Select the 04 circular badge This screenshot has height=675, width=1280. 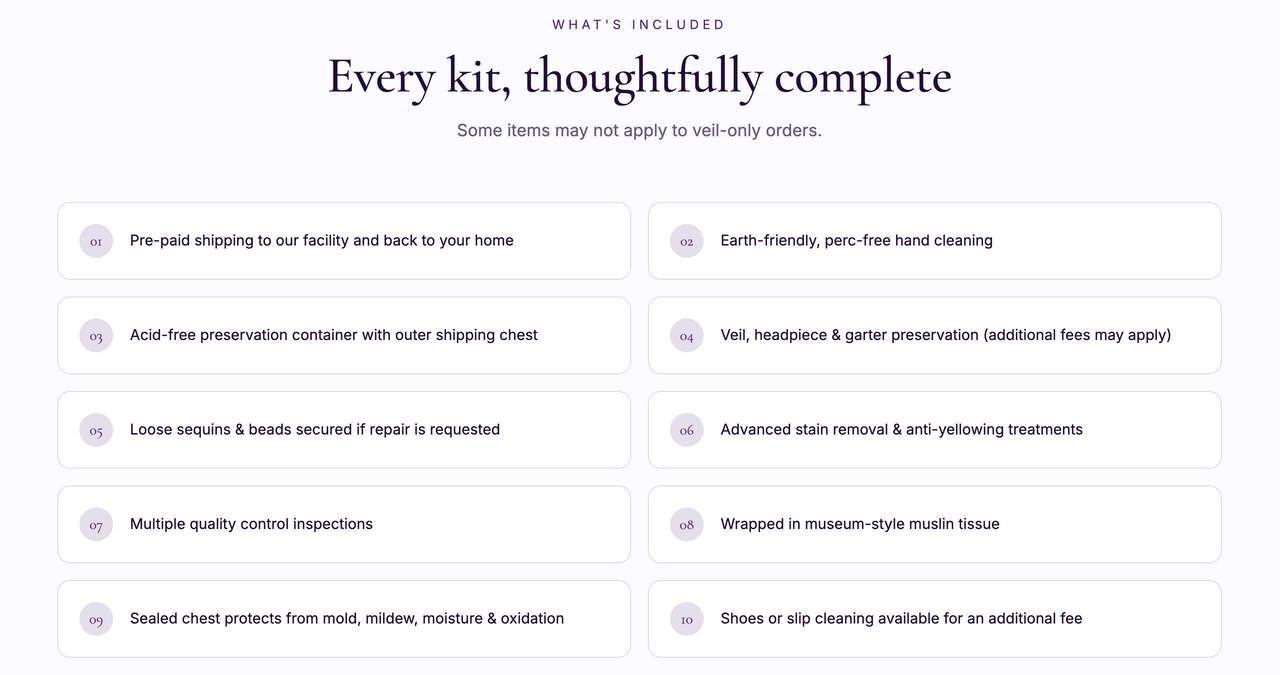click(687, 335)
